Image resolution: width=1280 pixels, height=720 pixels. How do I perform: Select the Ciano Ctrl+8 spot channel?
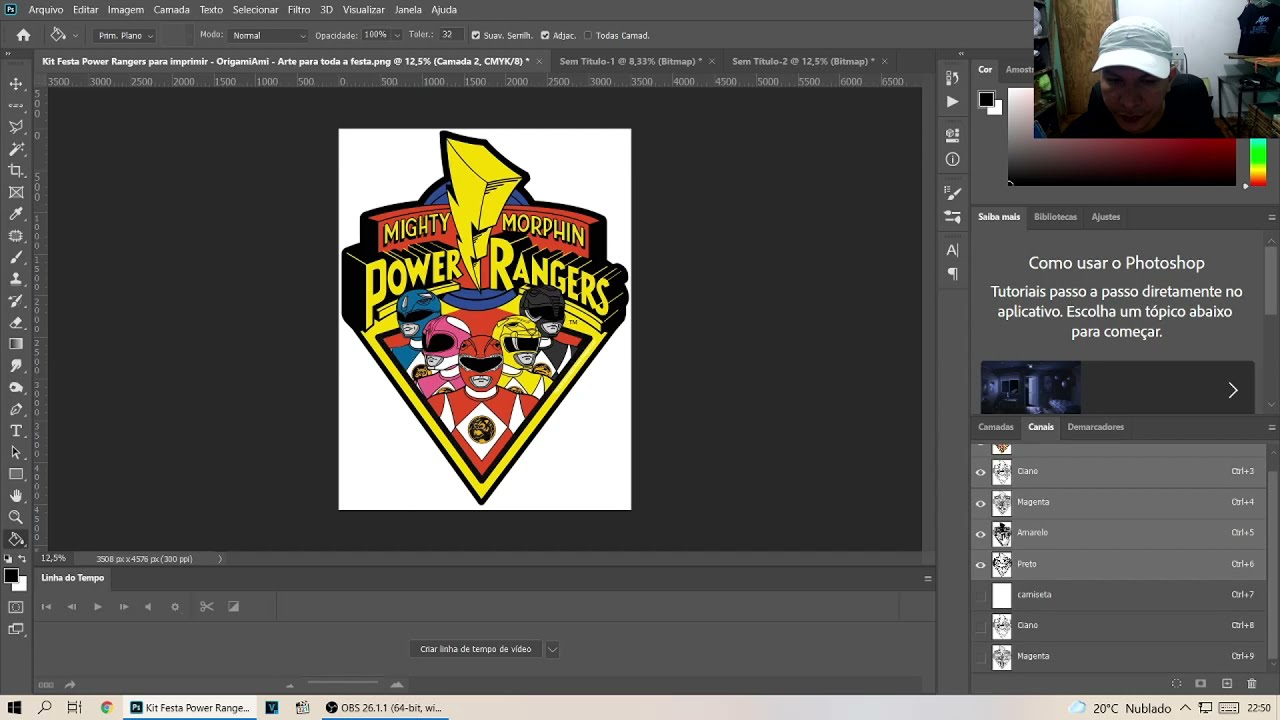pyautogui.click(x=1120, y=626)
